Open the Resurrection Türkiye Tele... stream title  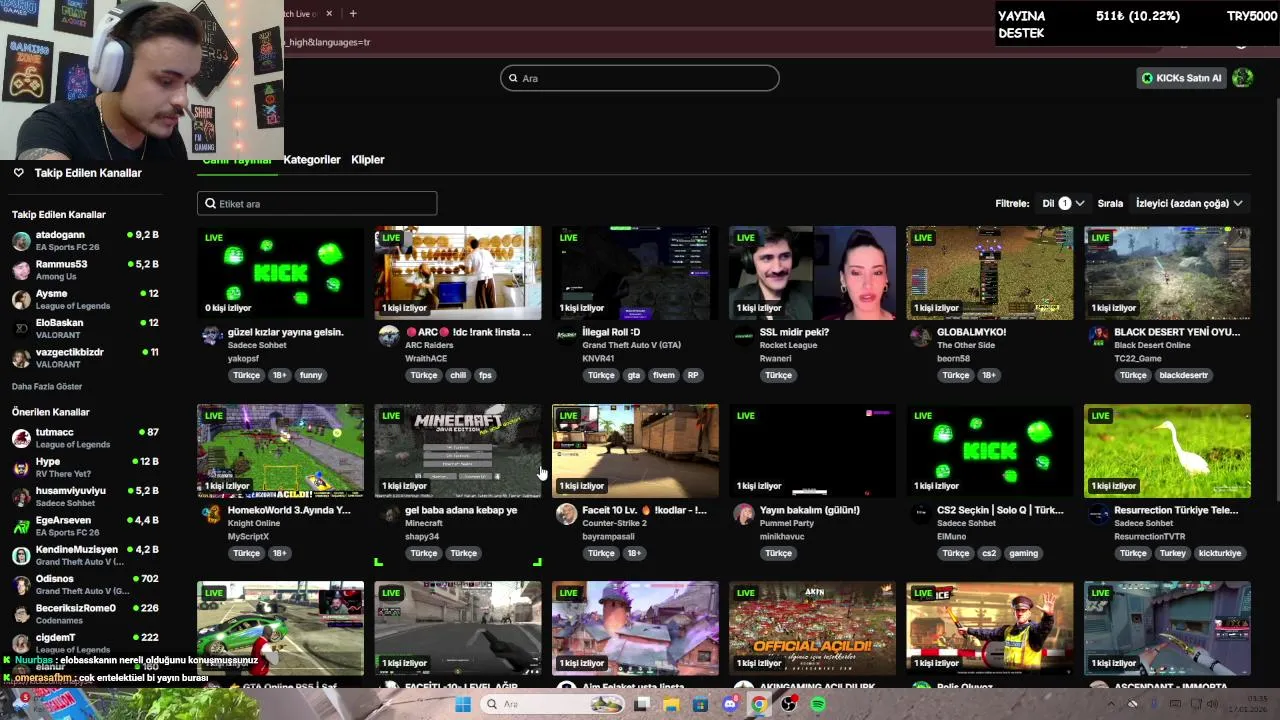pyautogui.click(x=1176, y=510)
